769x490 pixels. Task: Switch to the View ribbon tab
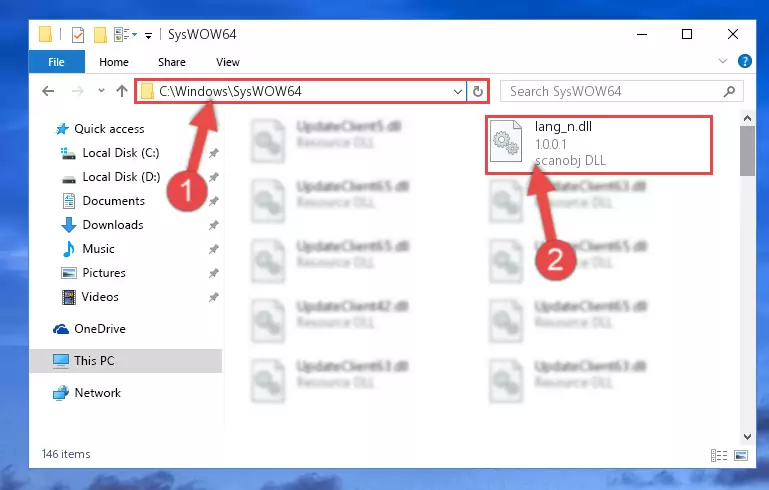coord(228,62)
